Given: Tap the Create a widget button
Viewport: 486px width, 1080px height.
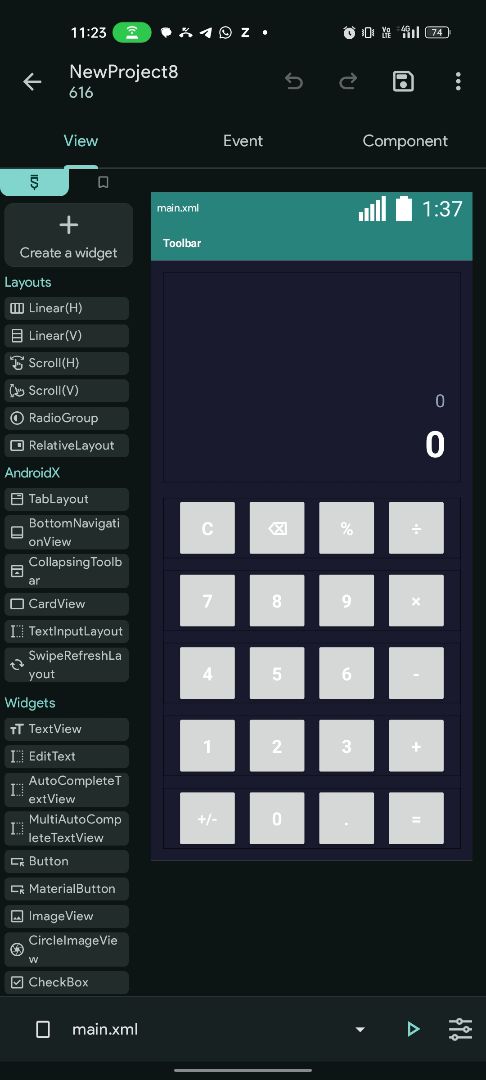Looking at the screenshot, I should click(x=68, y=235).
